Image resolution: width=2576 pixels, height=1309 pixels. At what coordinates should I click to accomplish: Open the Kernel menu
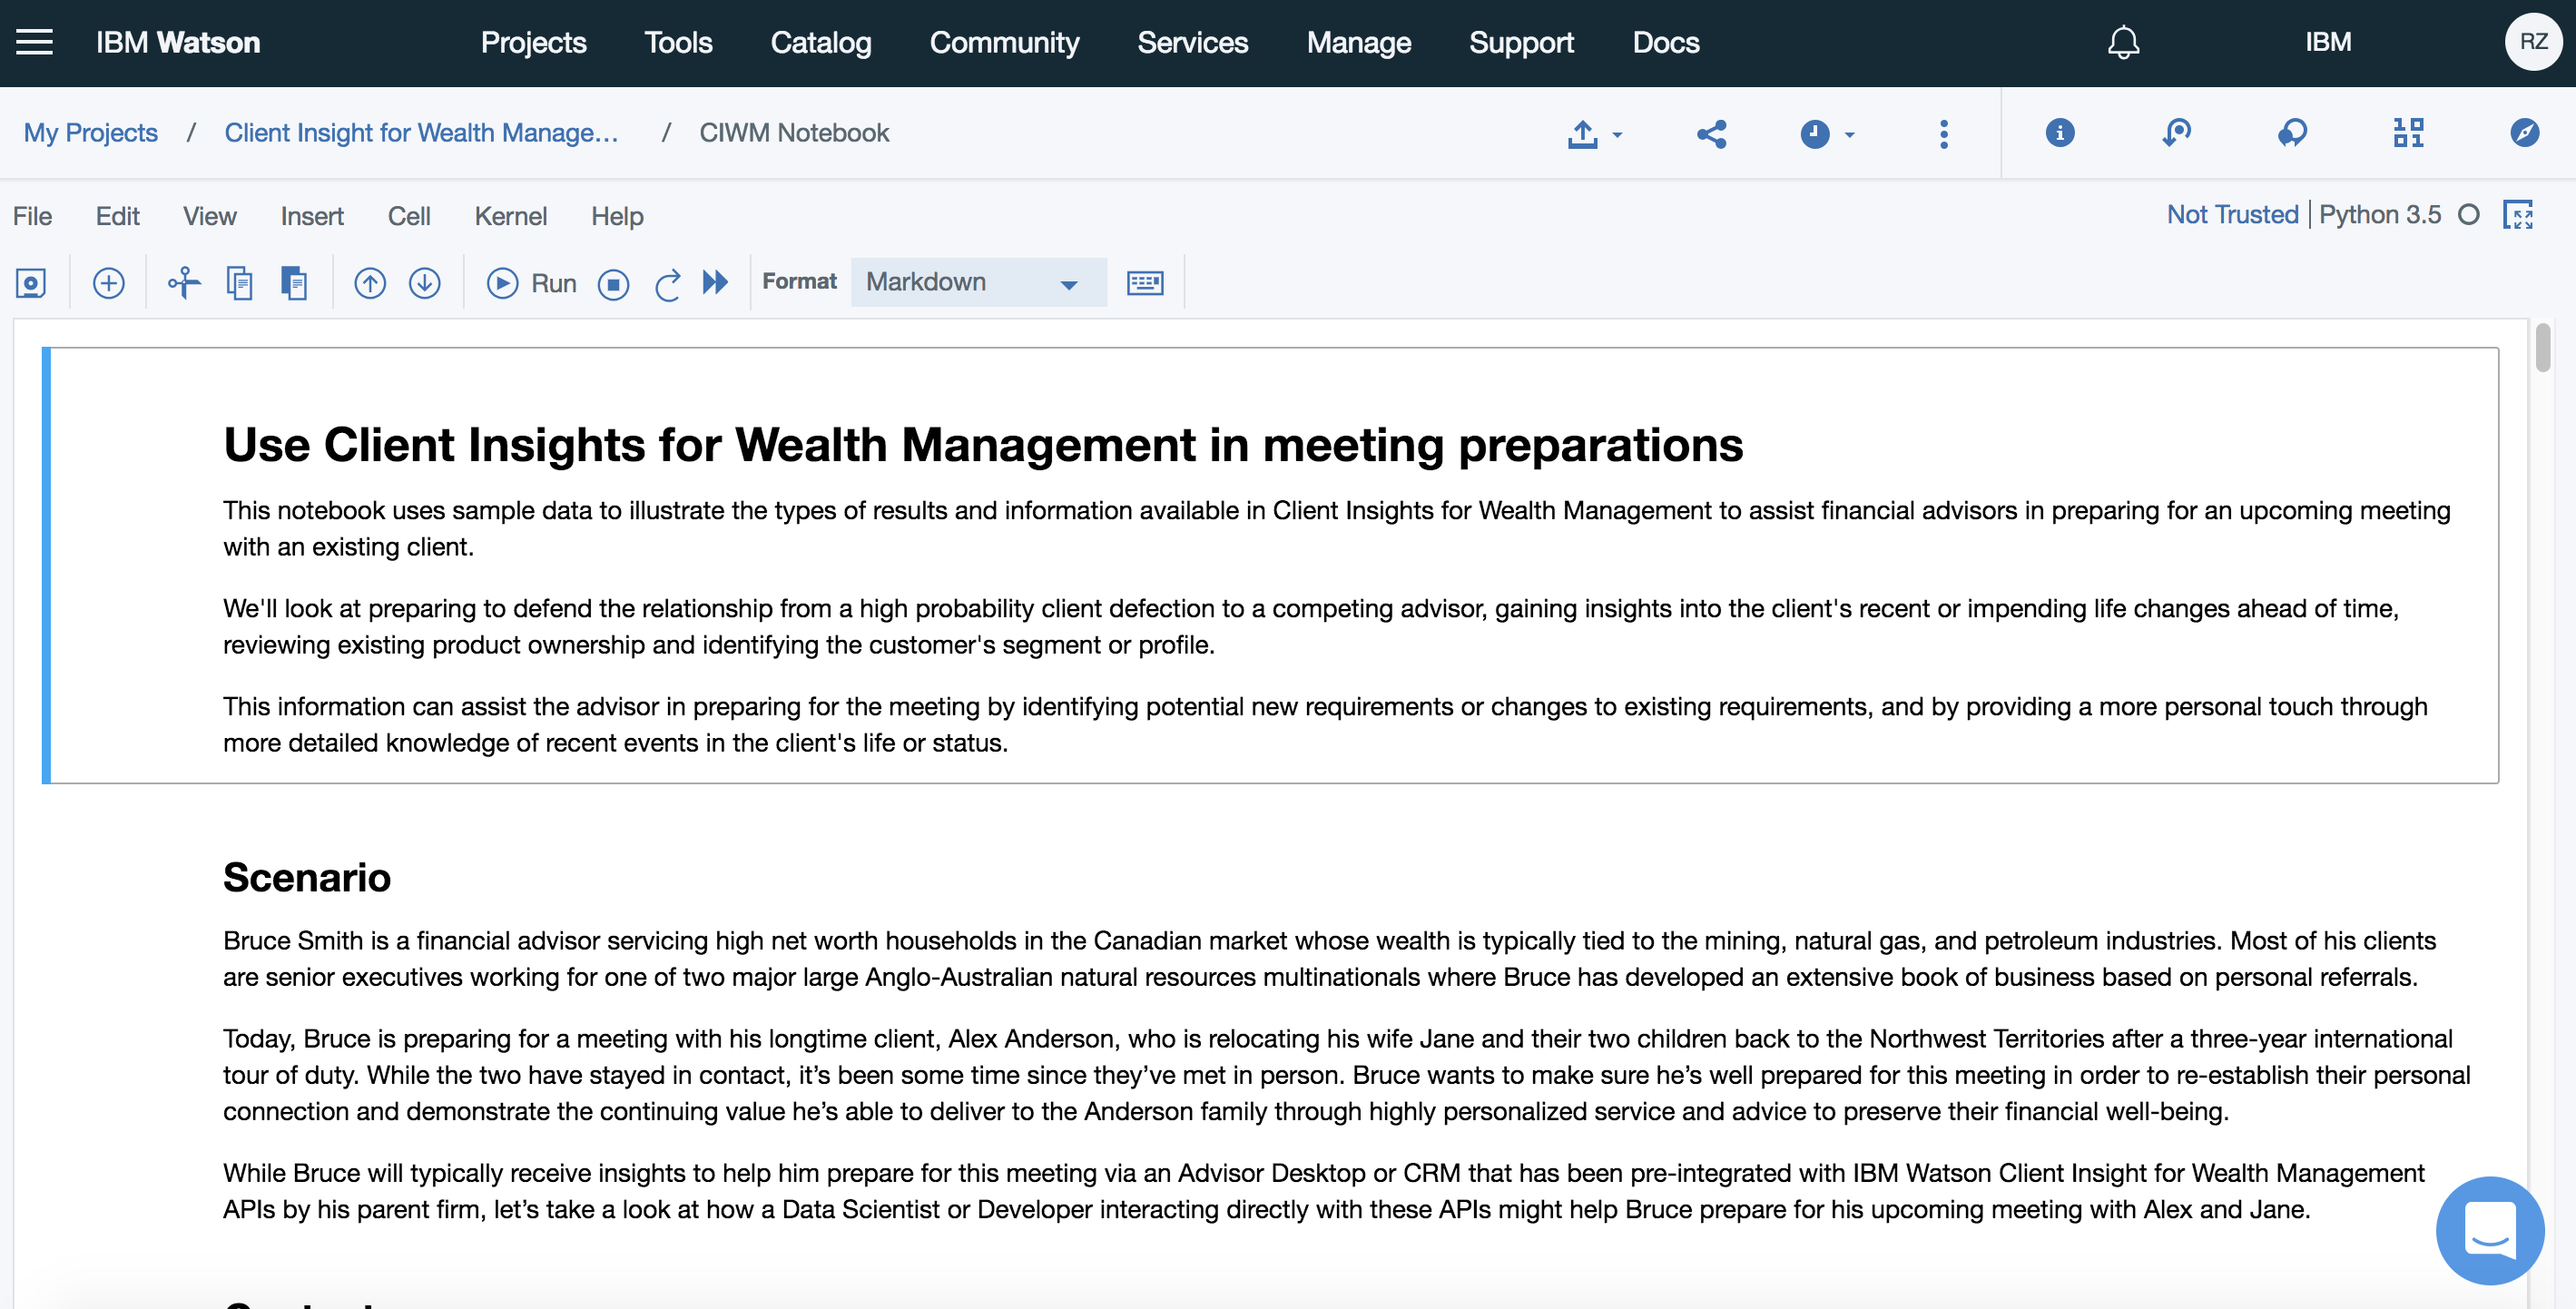coord(510,216)
